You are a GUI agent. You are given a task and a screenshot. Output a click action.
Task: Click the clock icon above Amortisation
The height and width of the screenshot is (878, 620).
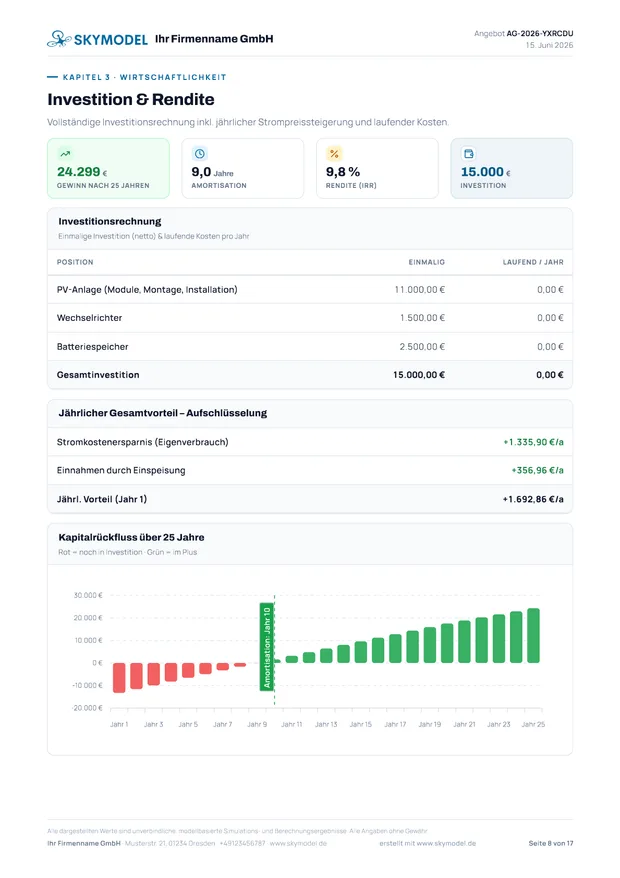coord(199,153)
